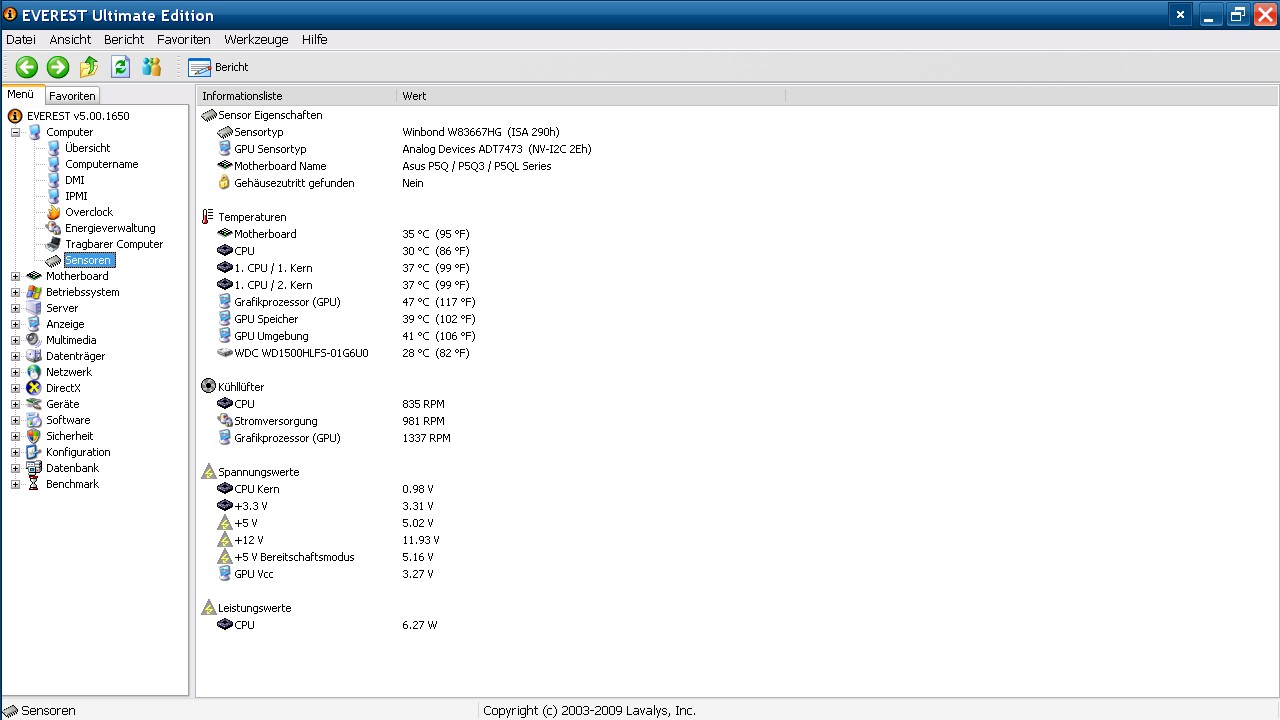Click the Energieverwaltung icon in the tree
This screenshot has width=1280, height=720.
(x=54, y=228)
